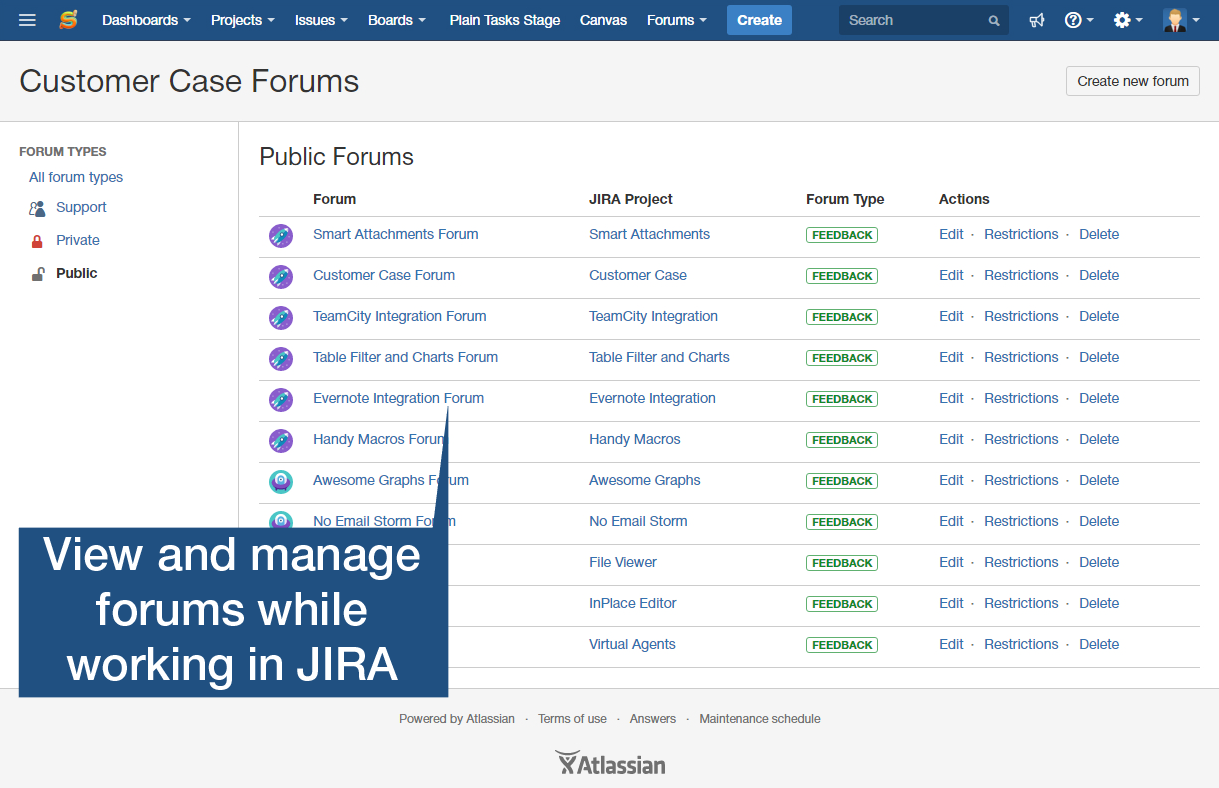Open the Evernote Integration Forum link

click(x=398, y=398)
